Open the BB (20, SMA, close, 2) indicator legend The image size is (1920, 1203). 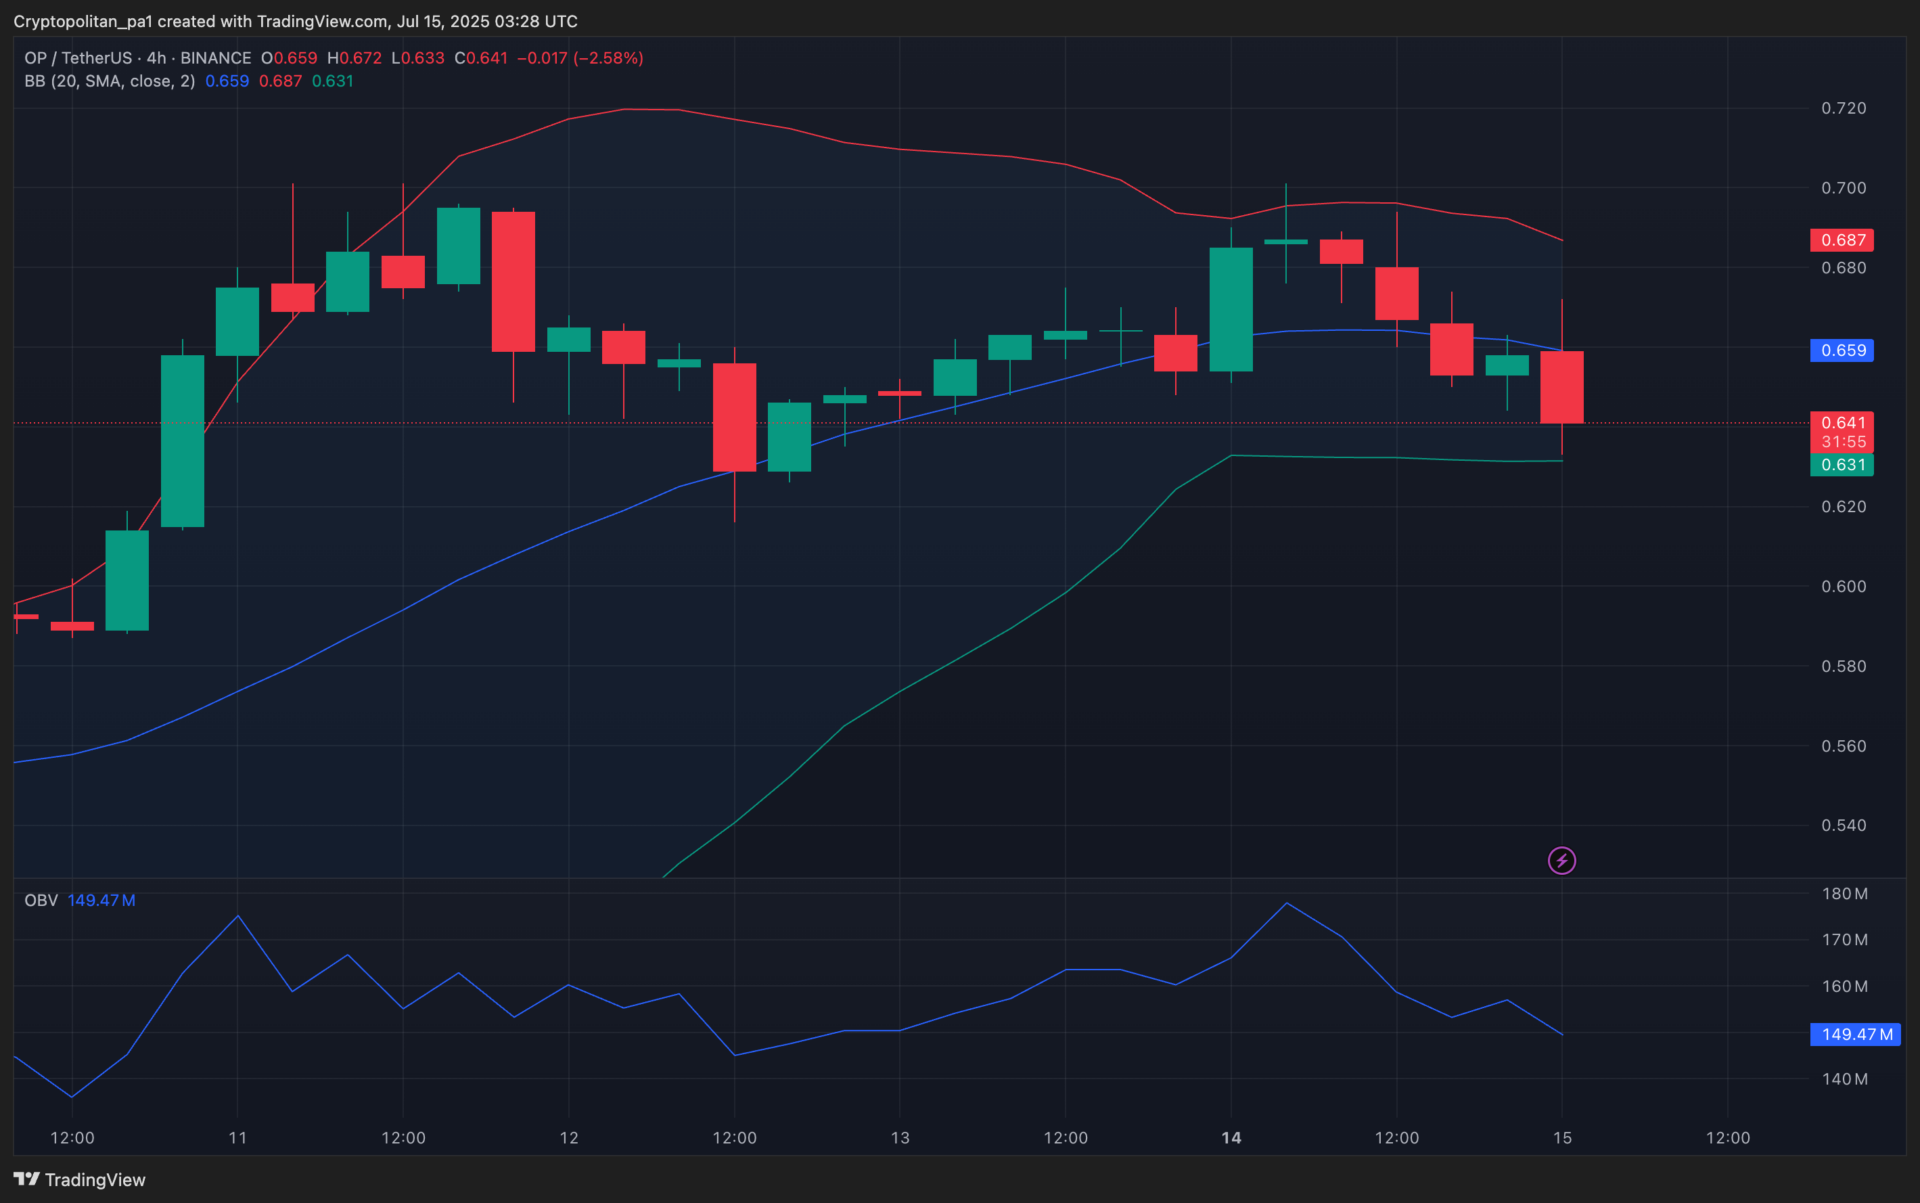click(x=110, y=81)
